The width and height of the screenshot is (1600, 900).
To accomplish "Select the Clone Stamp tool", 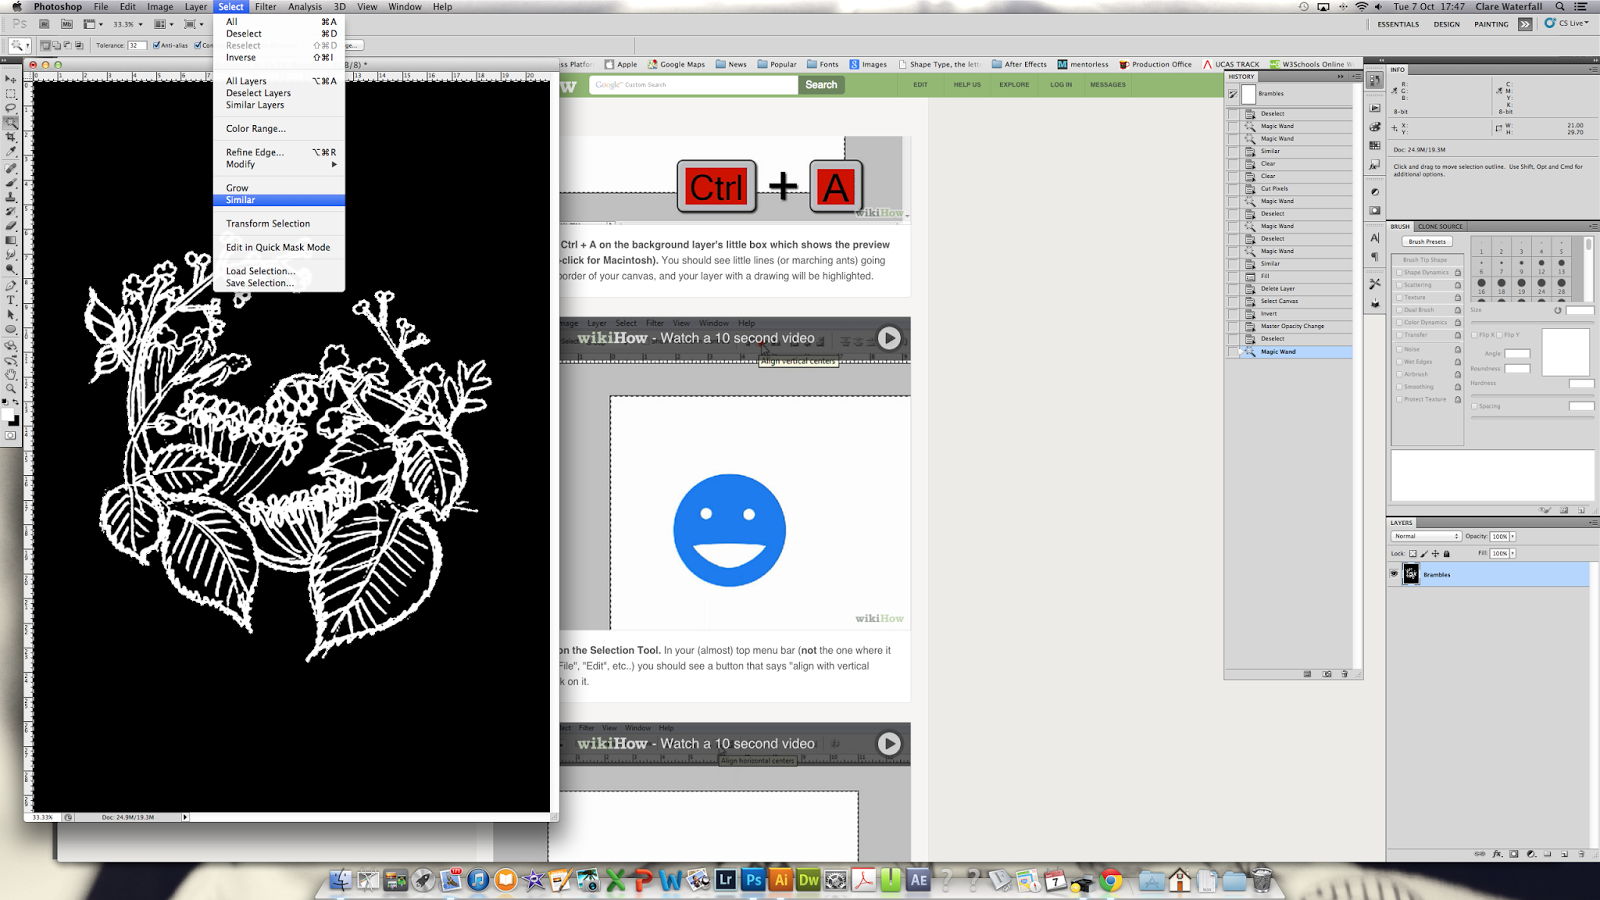I will tap(11, 197).
